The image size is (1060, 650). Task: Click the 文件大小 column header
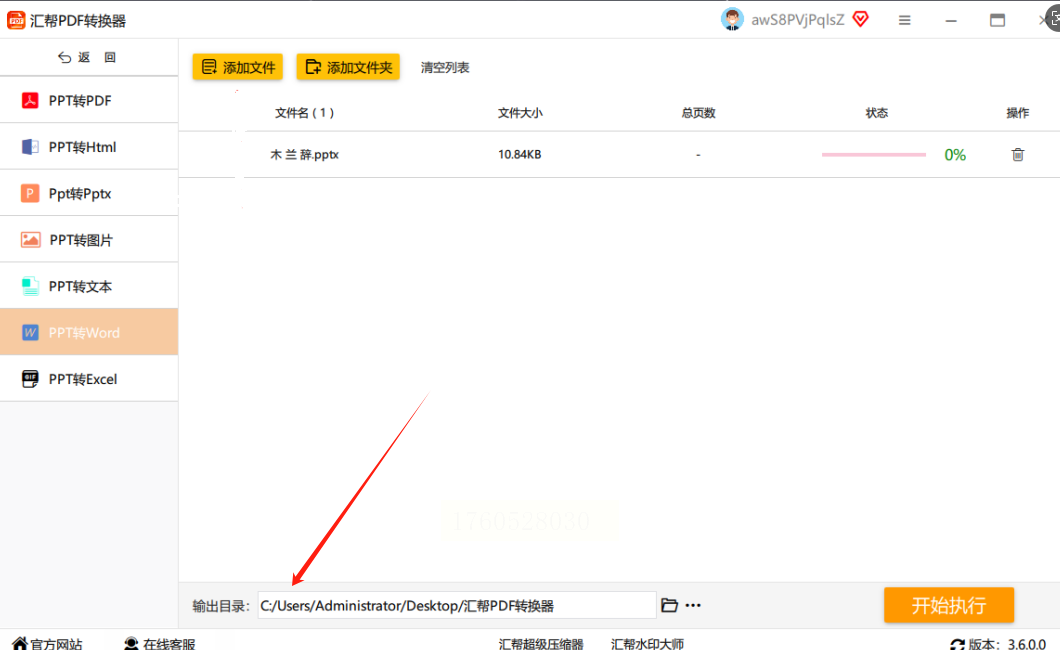(x=520, y=113)
